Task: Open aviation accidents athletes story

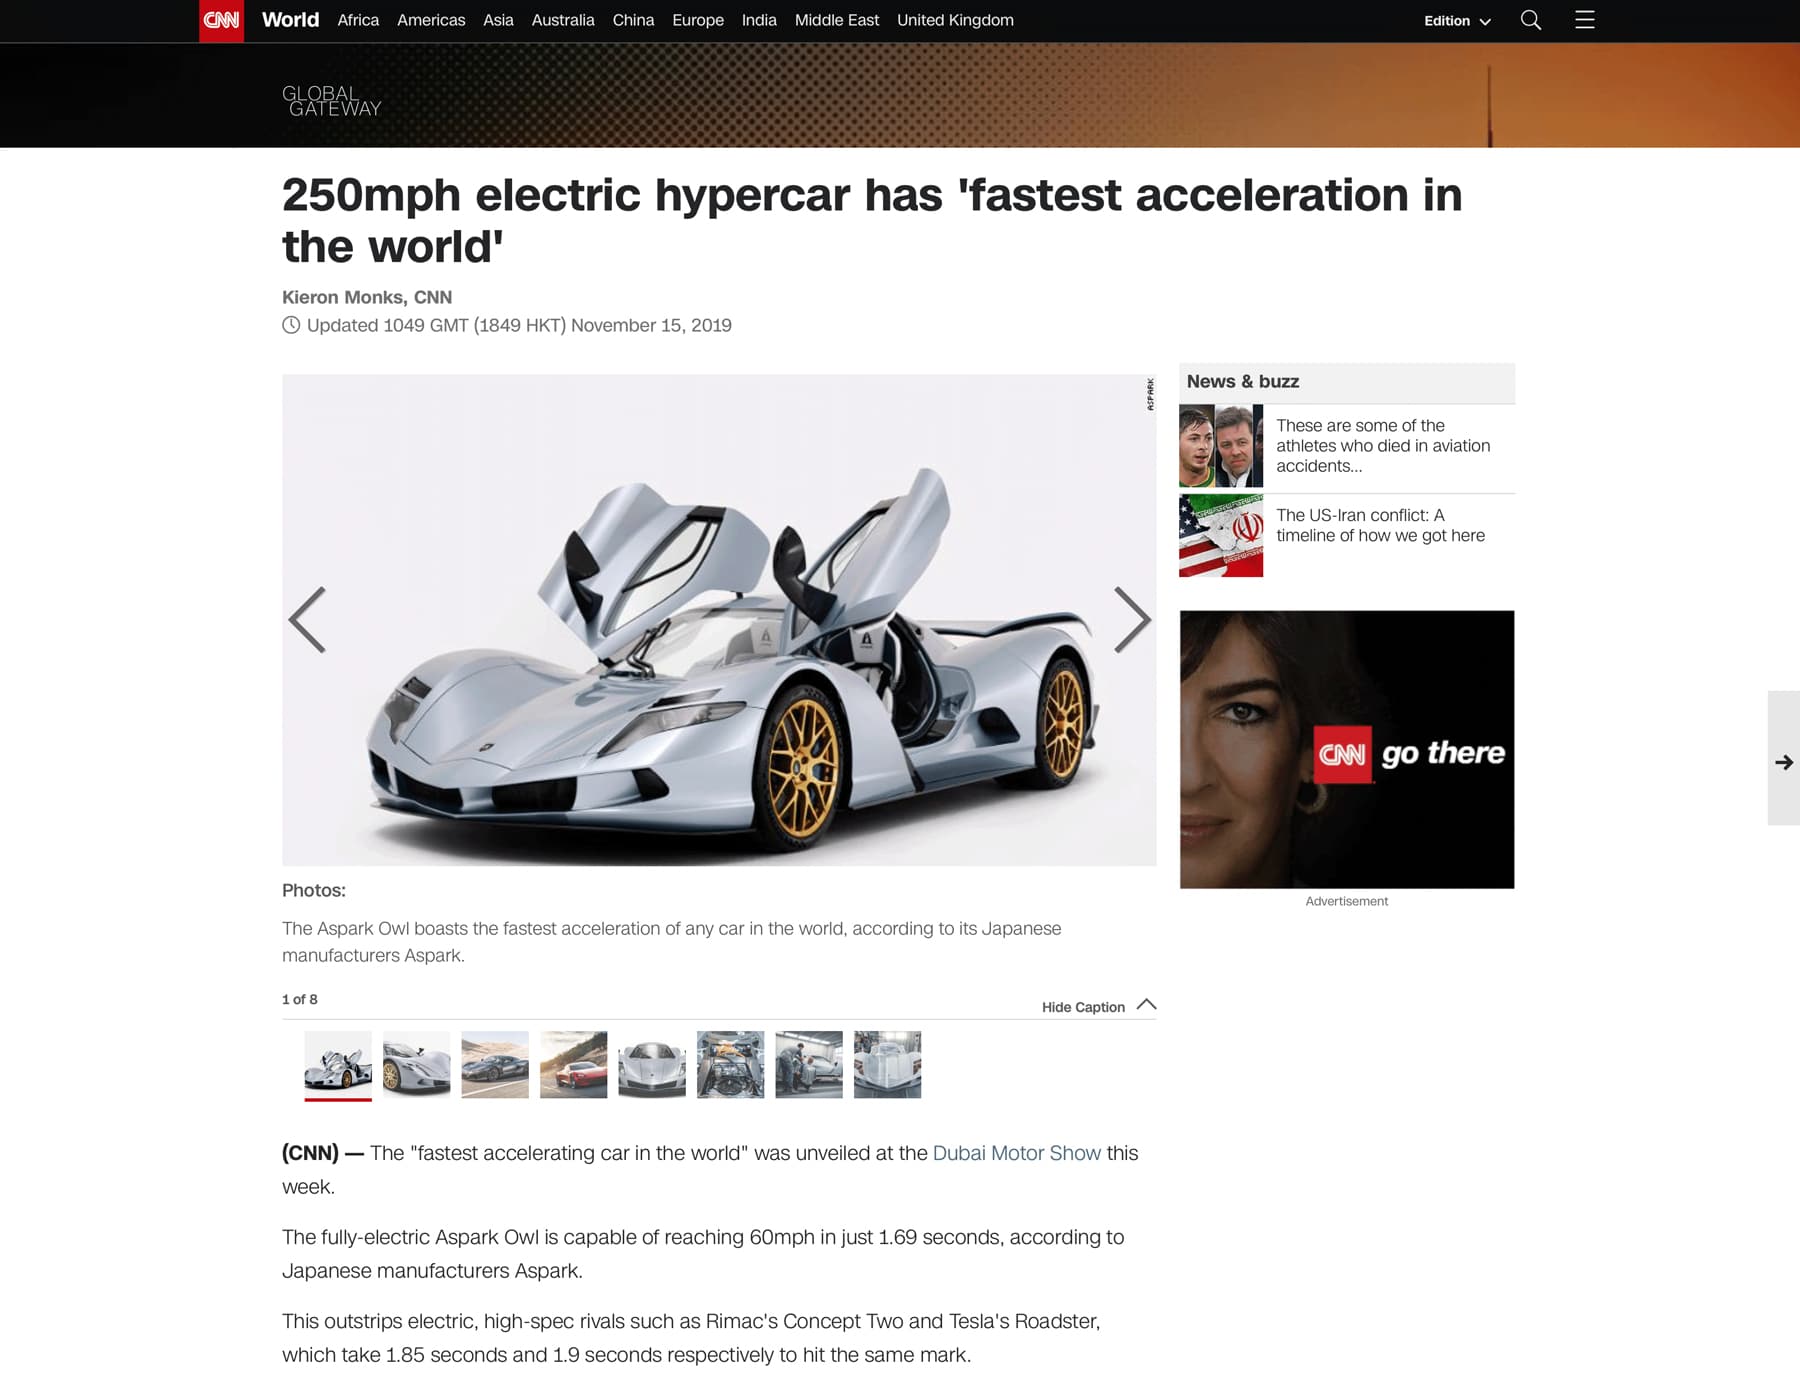Action: [1383, 446]
